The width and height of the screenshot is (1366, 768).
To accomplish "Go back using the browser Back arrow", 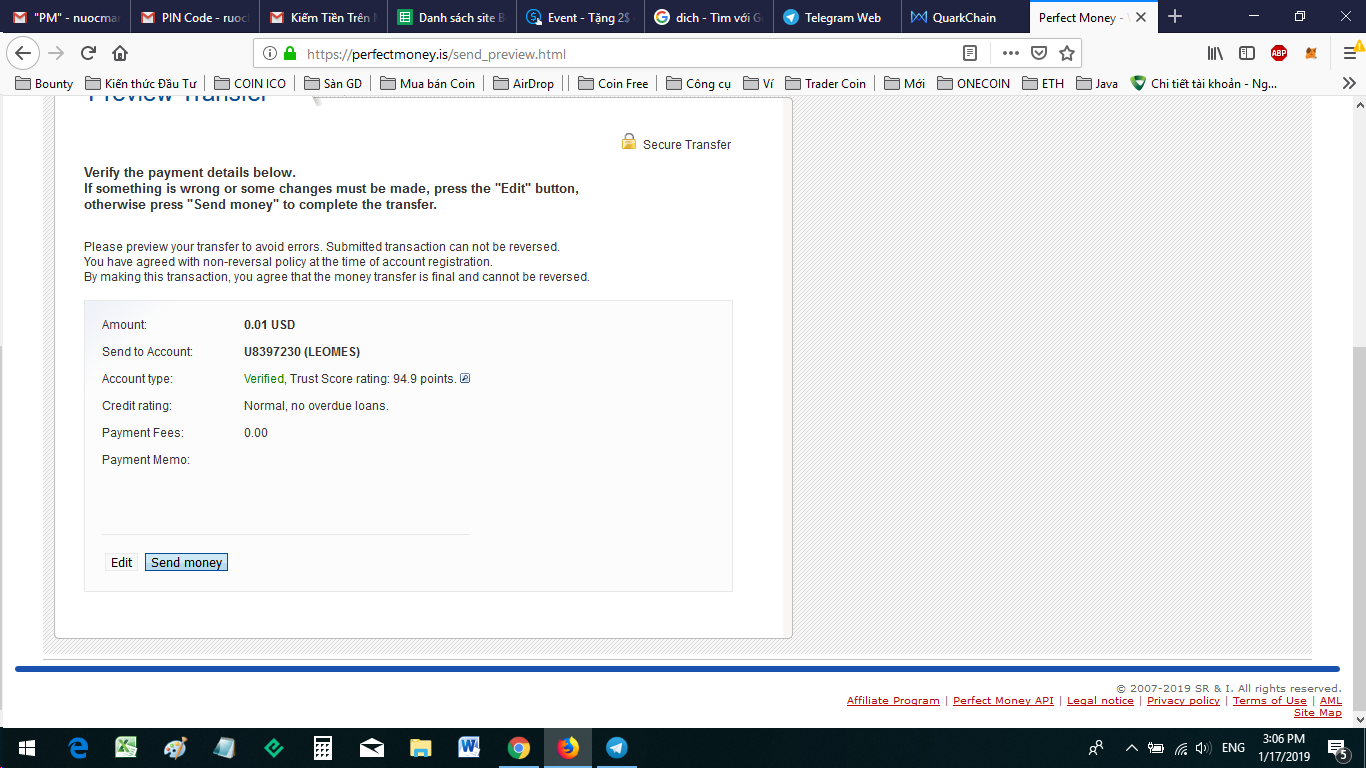I will coord(24,53).
